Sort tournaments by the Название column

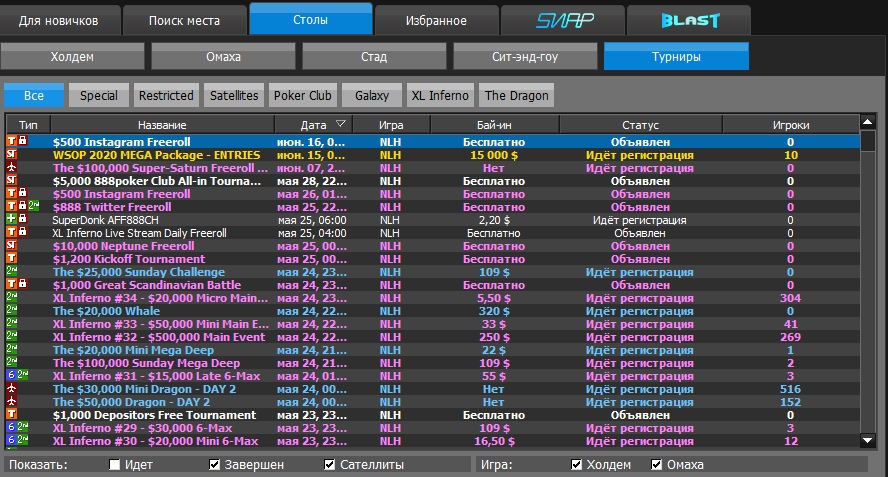coord(163,125)
